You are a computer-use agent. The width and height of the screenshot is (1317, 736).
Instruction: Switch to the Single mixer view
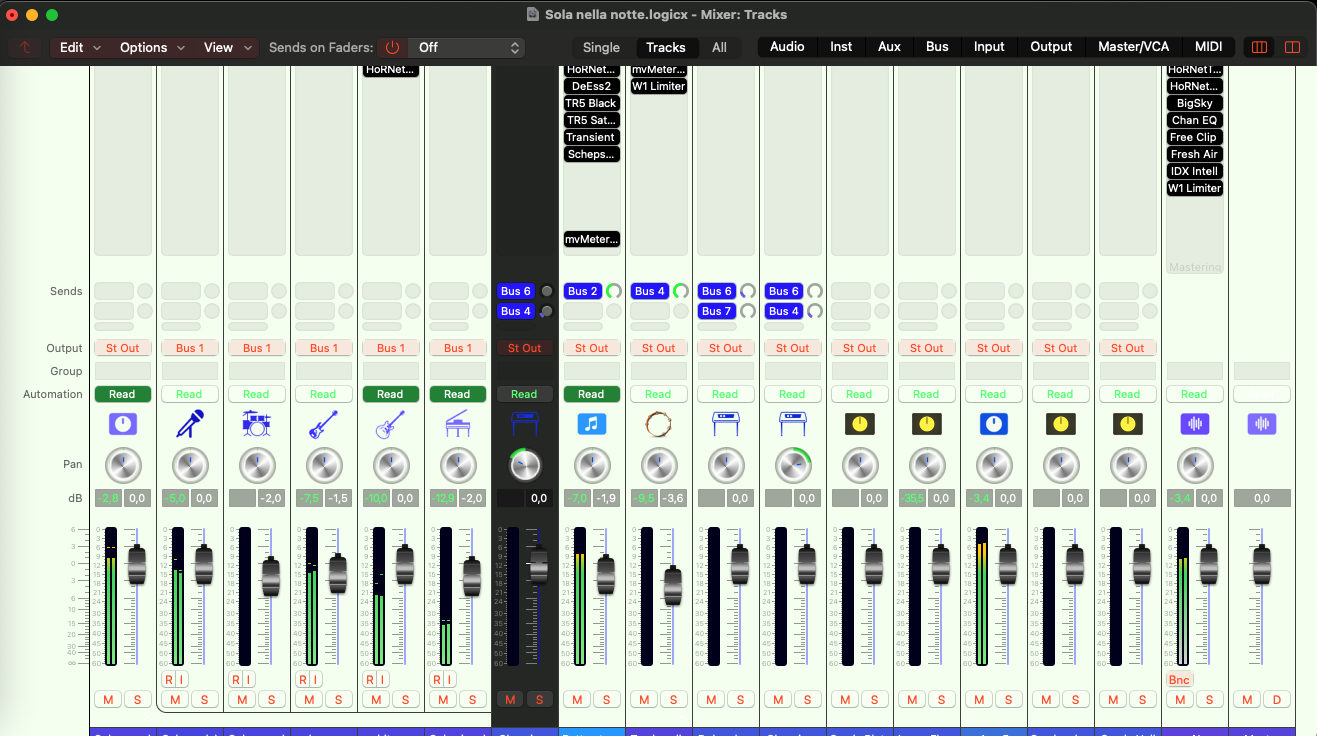click(601, 47)
